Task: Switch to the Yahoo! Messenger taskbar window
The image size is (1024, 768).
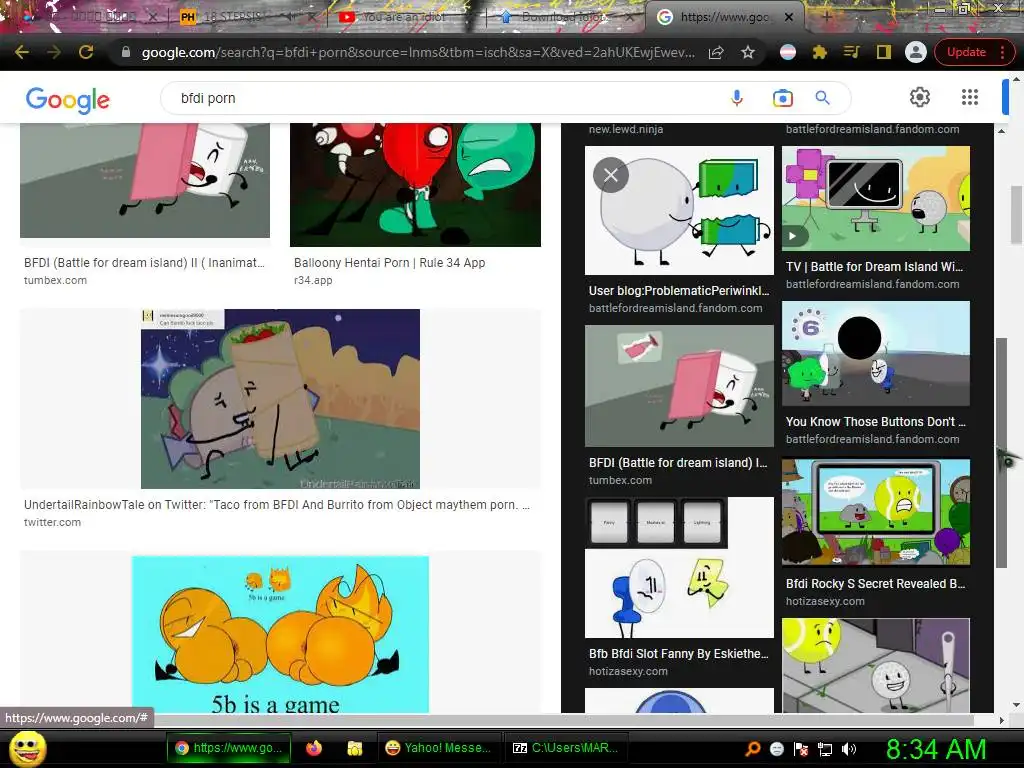Action: (438, 748)
